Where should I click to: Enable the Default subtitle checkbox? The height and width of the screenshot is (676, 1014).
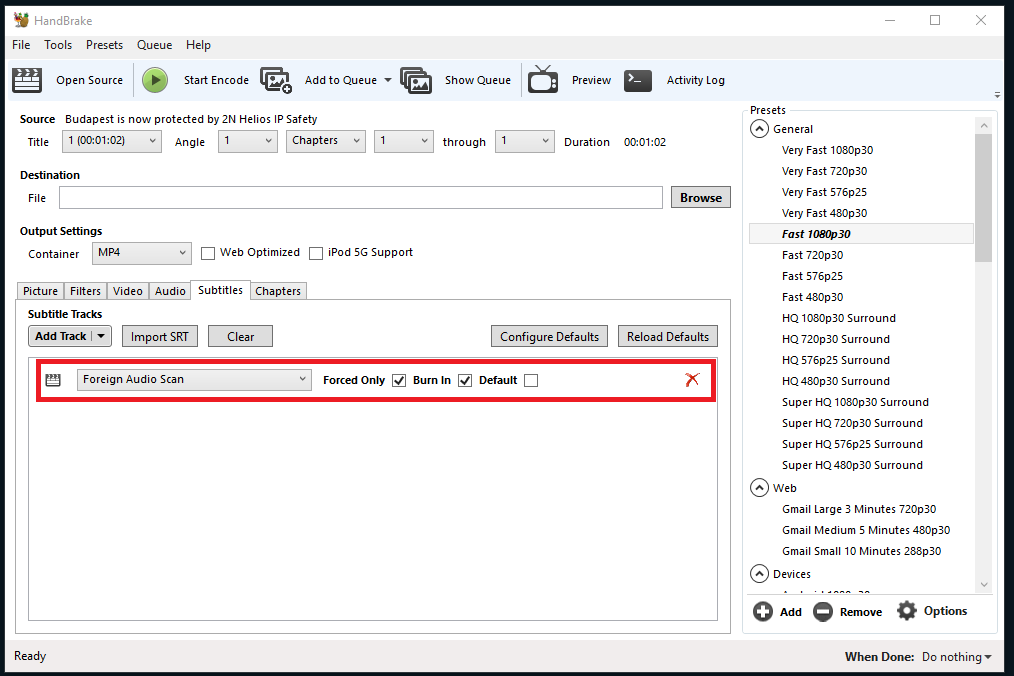pos(531,380)
